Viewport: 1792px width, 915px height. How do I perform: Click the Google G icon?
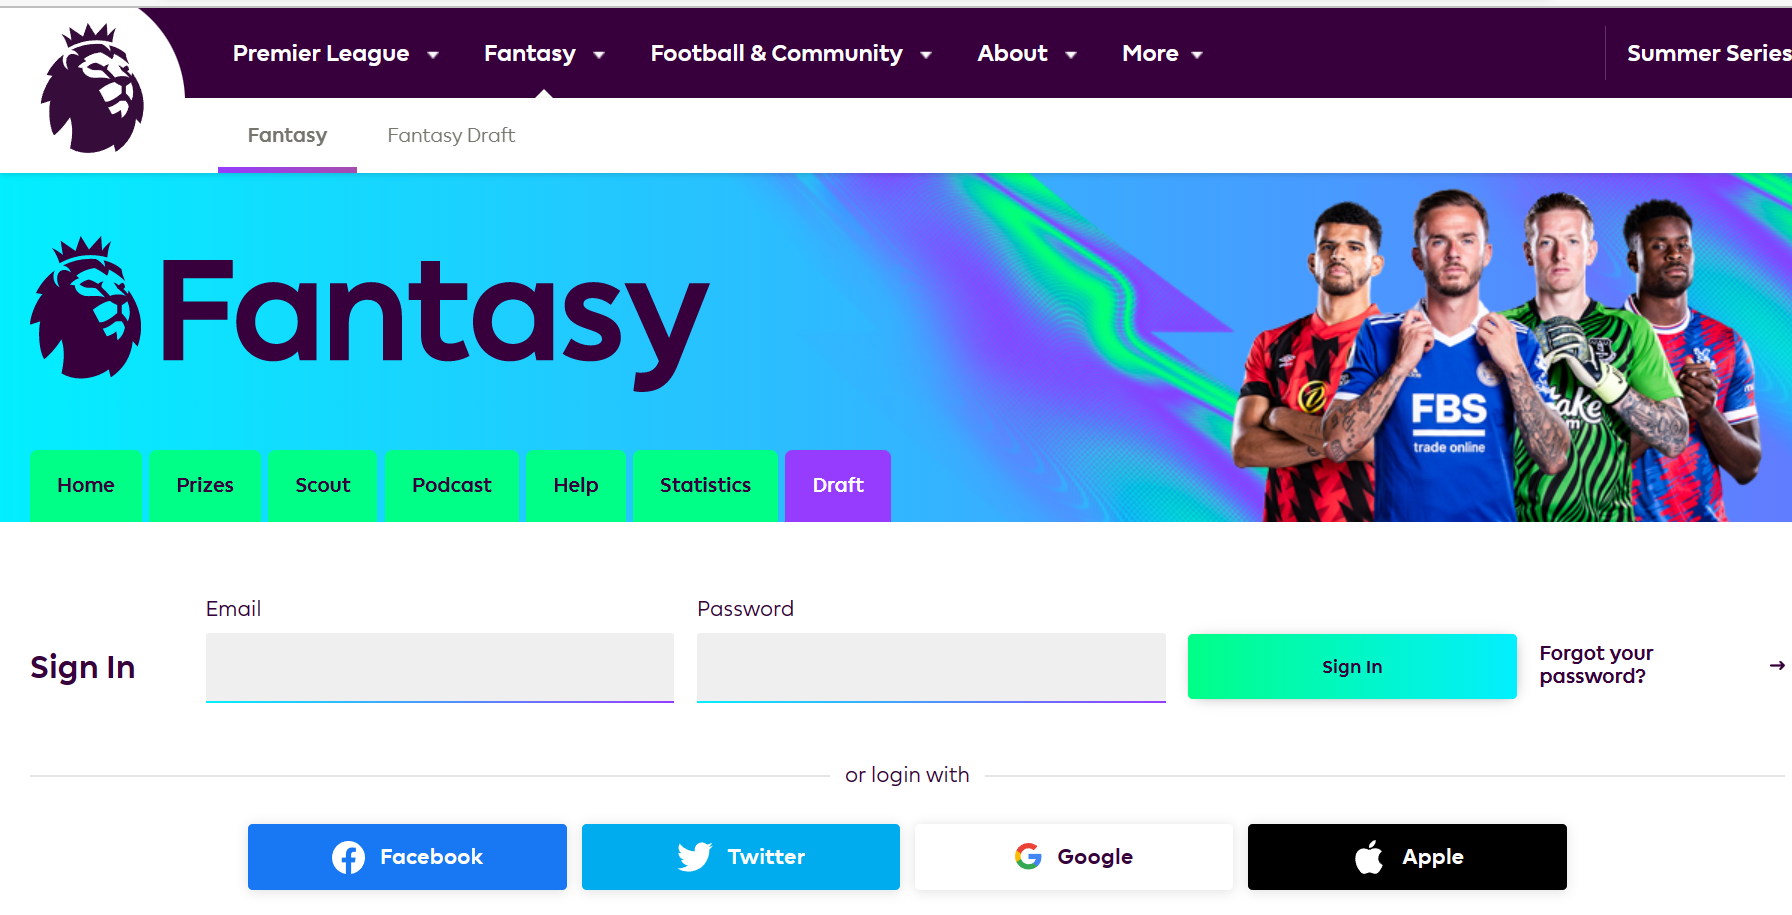pyautogui.click(x=1028, y=856)
